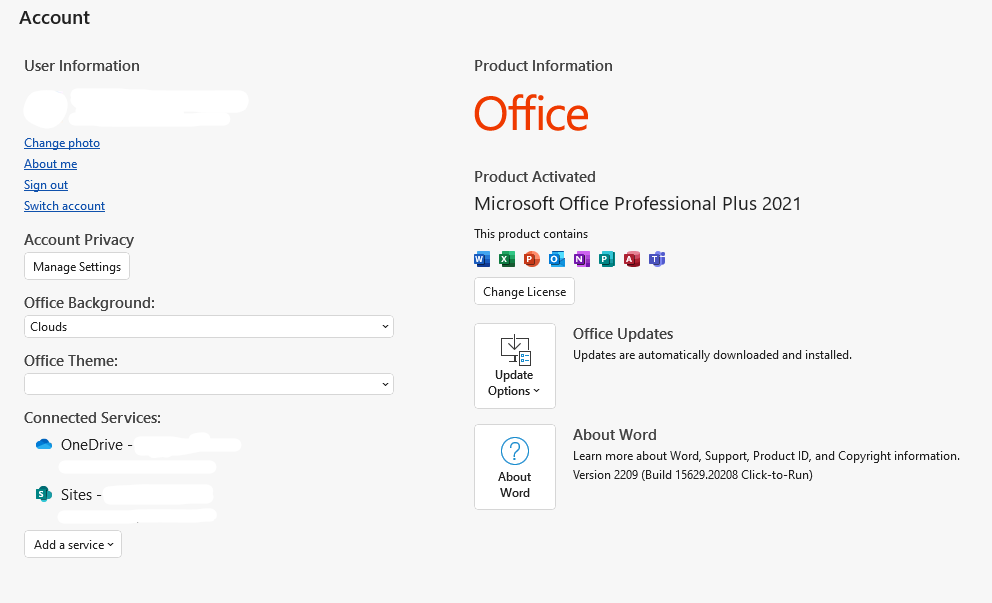Viewport: 992px width, 603px height.
Task: Click the 'Product Activated' label
Action: [x=535, y=177]
